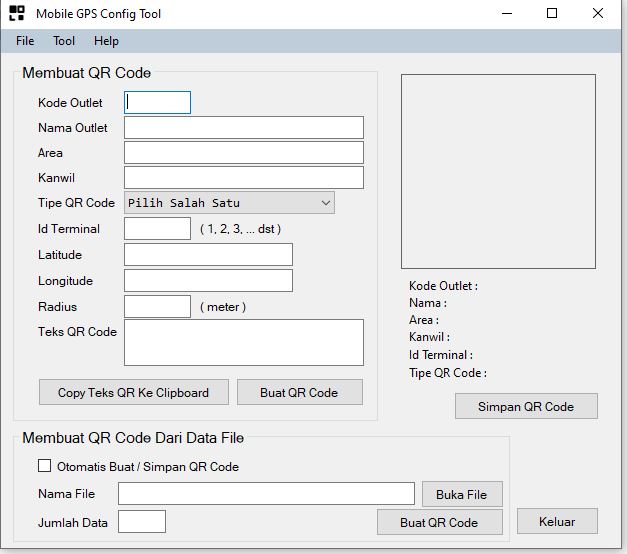627x554 pixels.
Task: Click the Keluar button
Action: pos(557,521)
